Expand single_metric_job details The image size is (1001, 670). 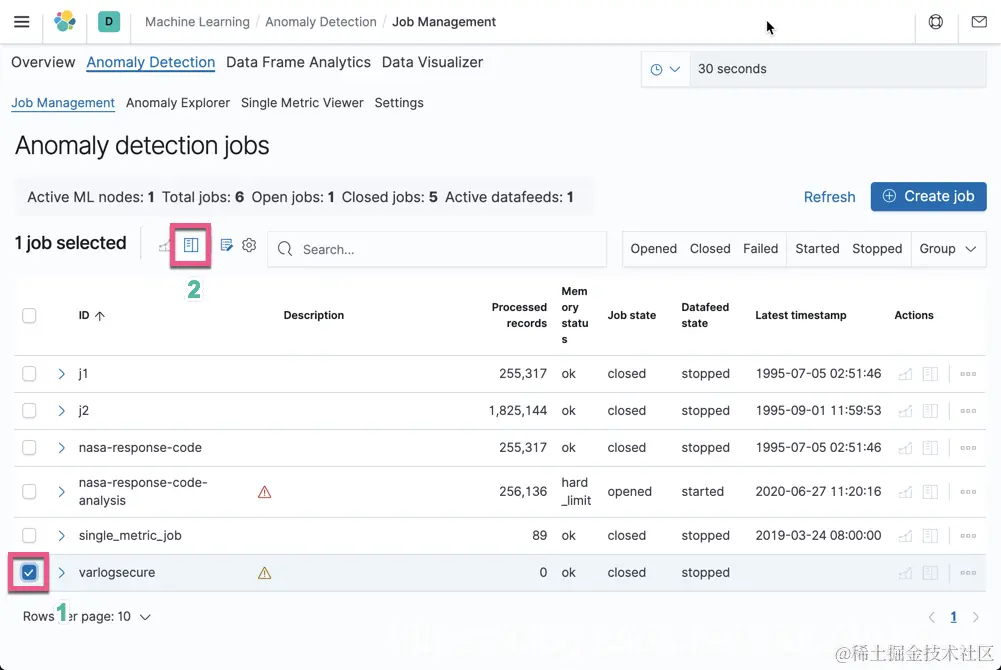tap(61, 536)
